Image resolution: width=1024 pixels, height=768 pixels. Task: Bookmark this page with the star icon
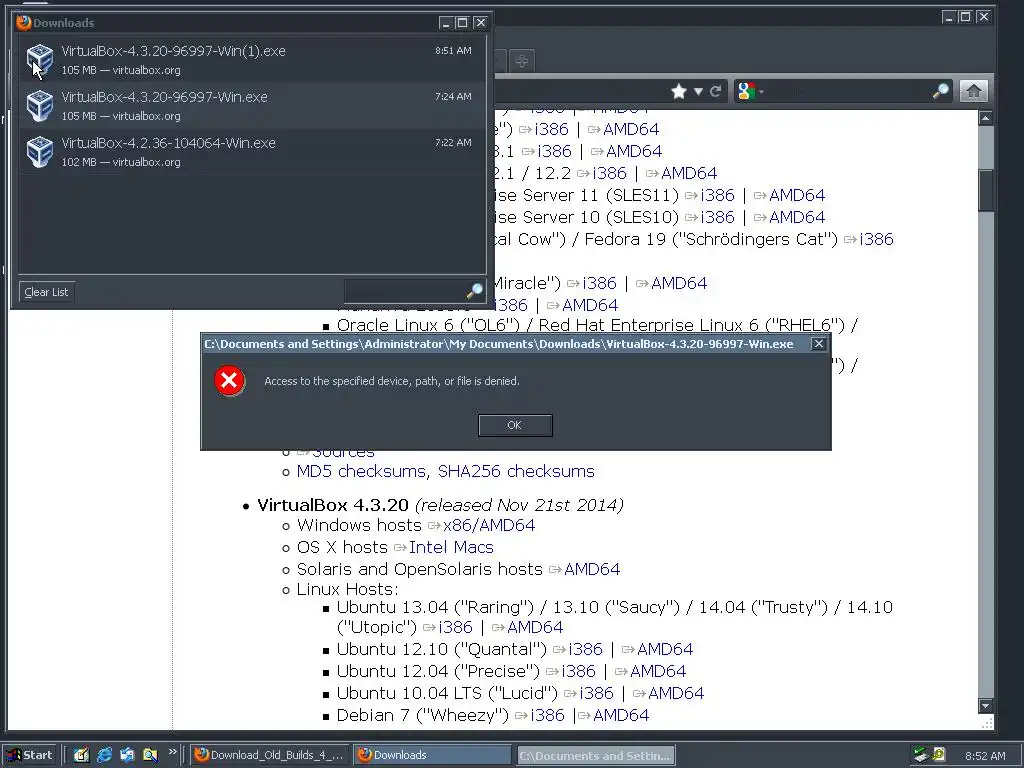point(679,91)
